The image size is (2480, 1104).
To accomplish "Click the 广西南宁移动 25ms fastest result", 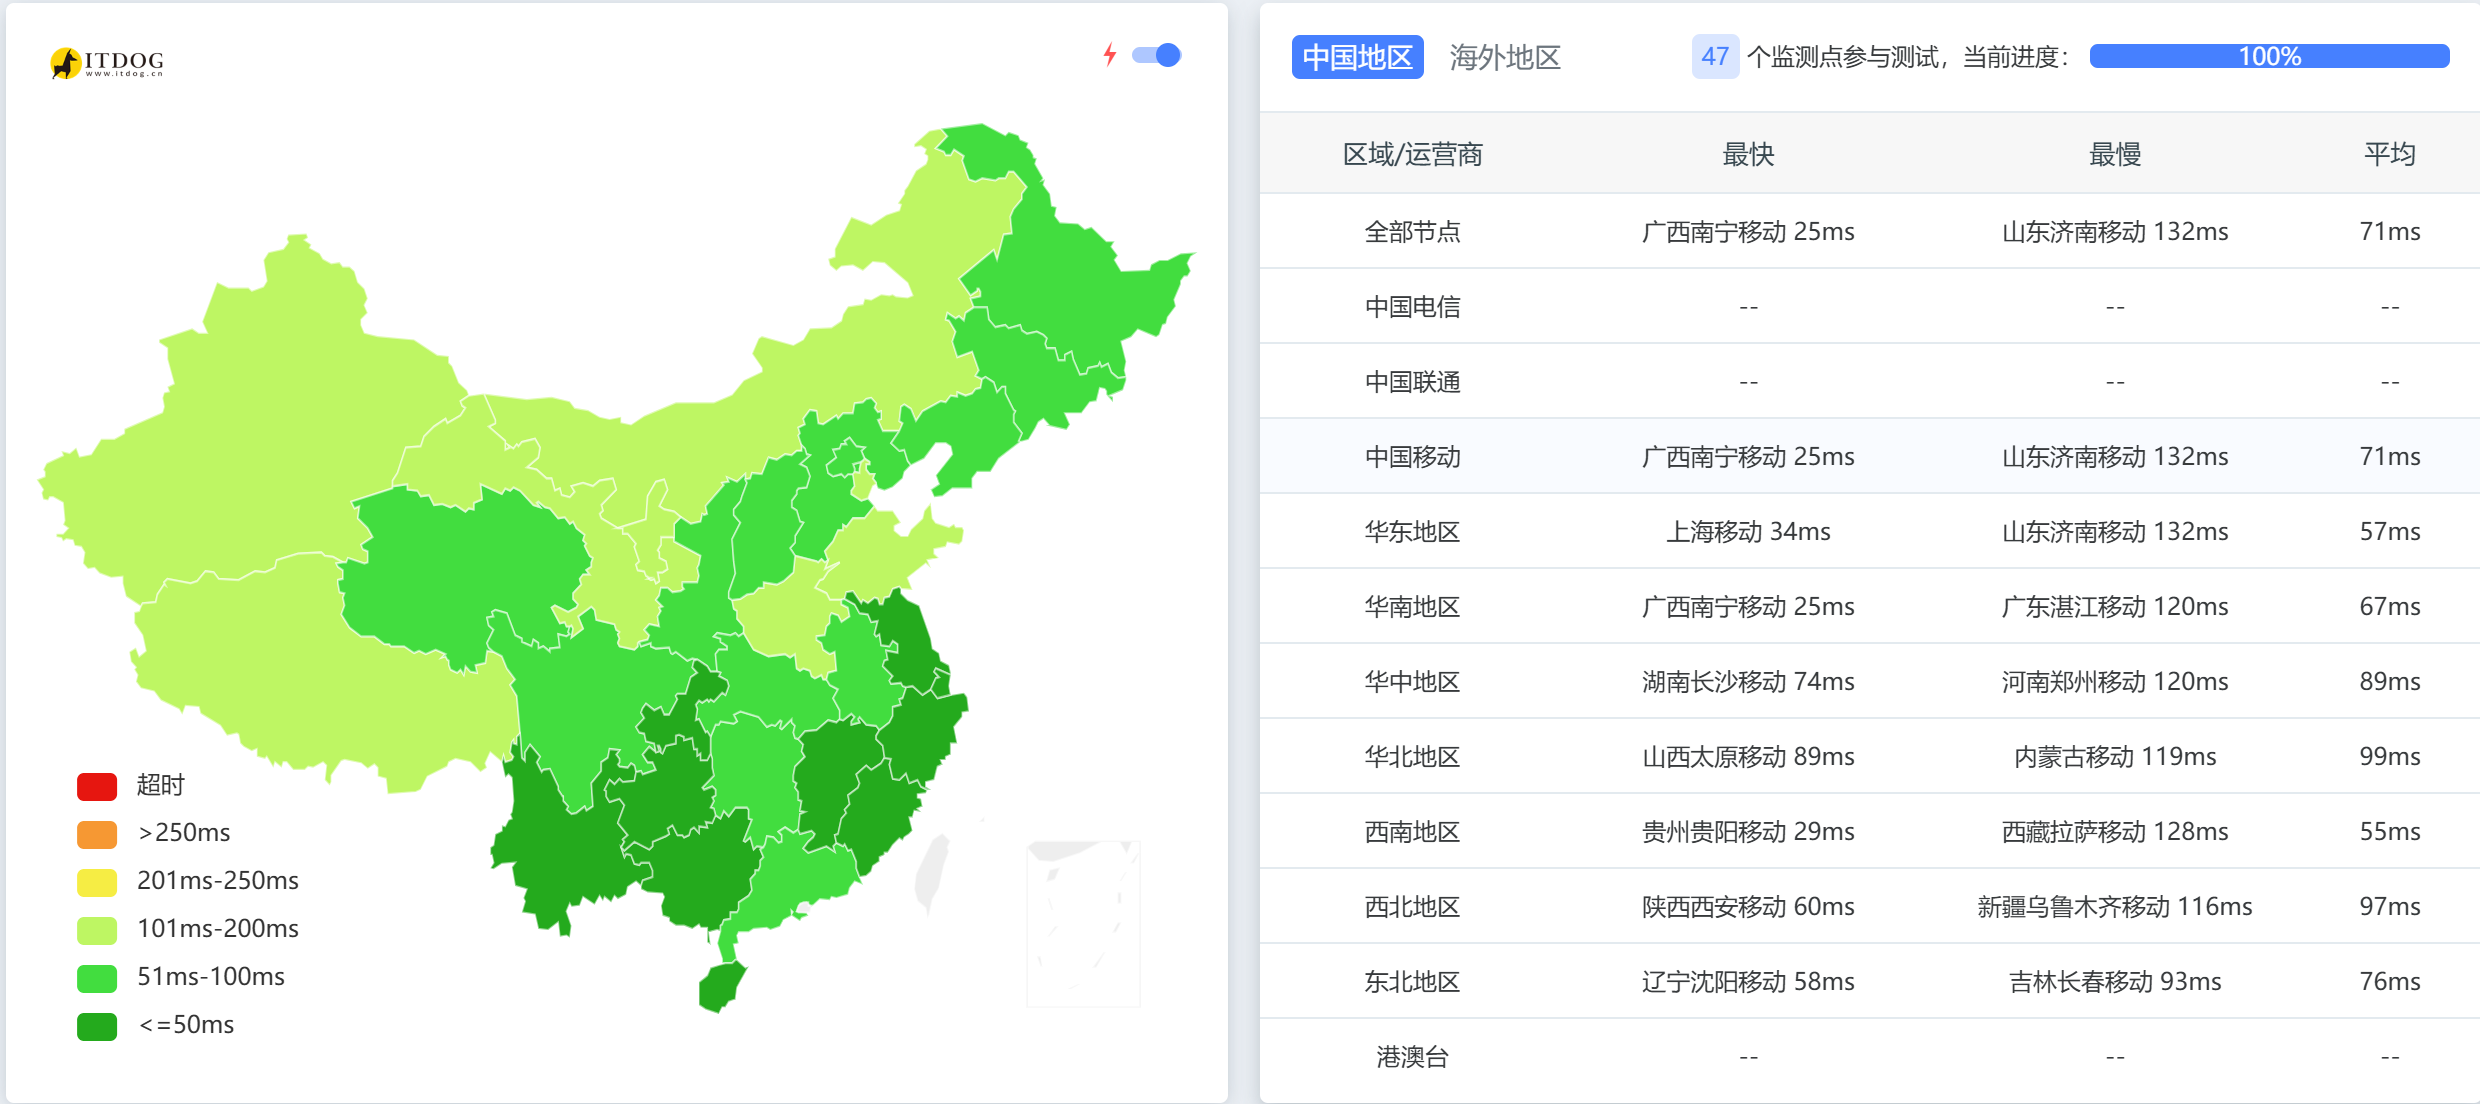I will pyautogui.click(x=1747, y=231).
